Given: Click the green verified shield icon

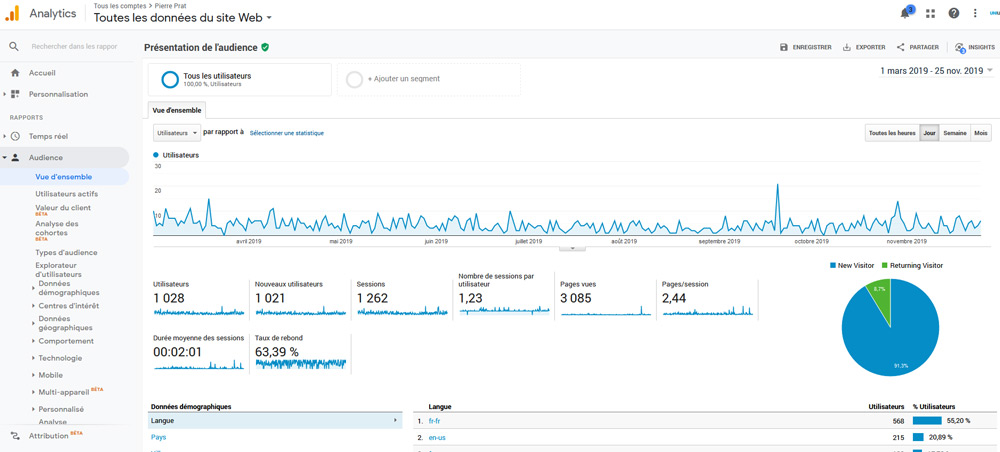Looking at the screenshot, I should [265, 47].
